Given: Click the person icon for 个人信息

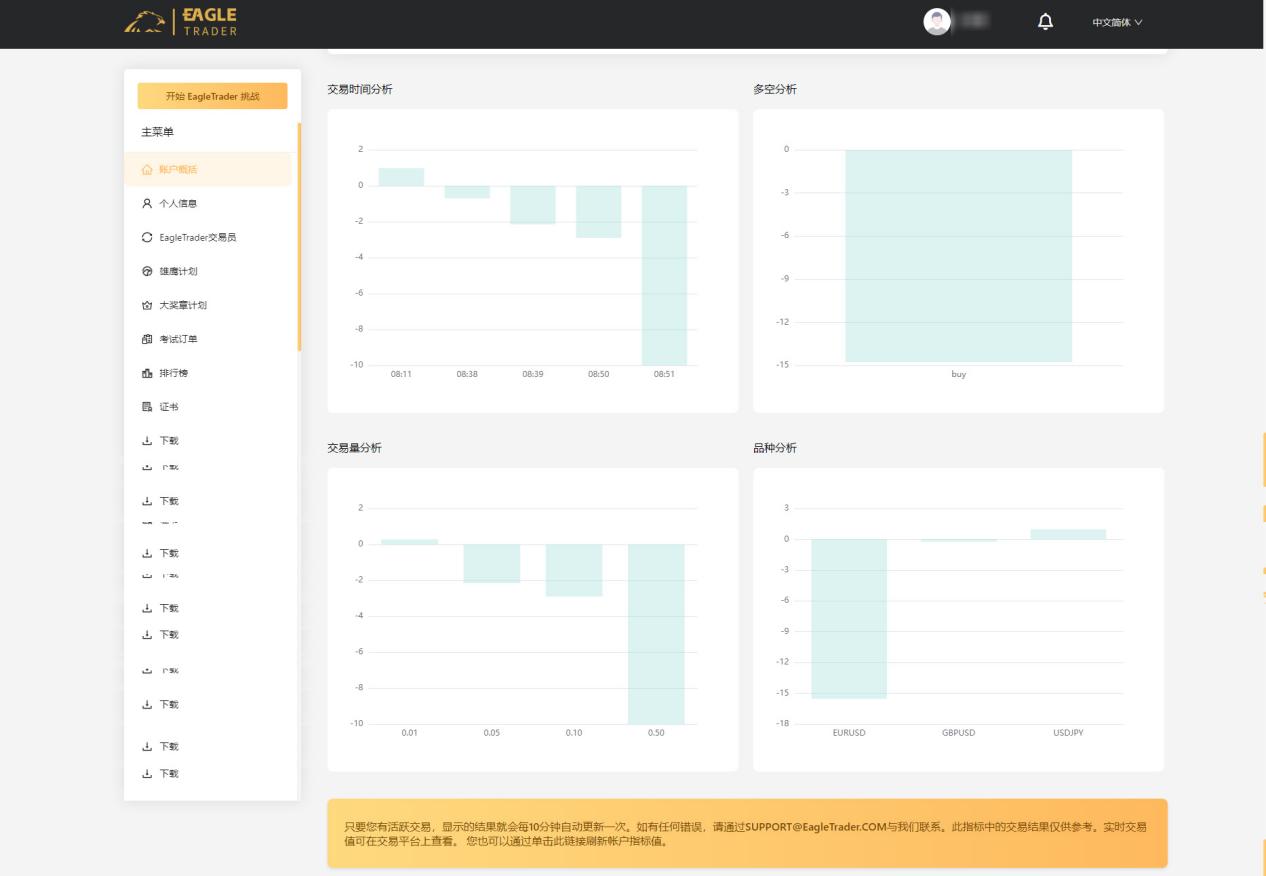Looking at the screenshot, I should pyautogui.click(x=147, y=204).
